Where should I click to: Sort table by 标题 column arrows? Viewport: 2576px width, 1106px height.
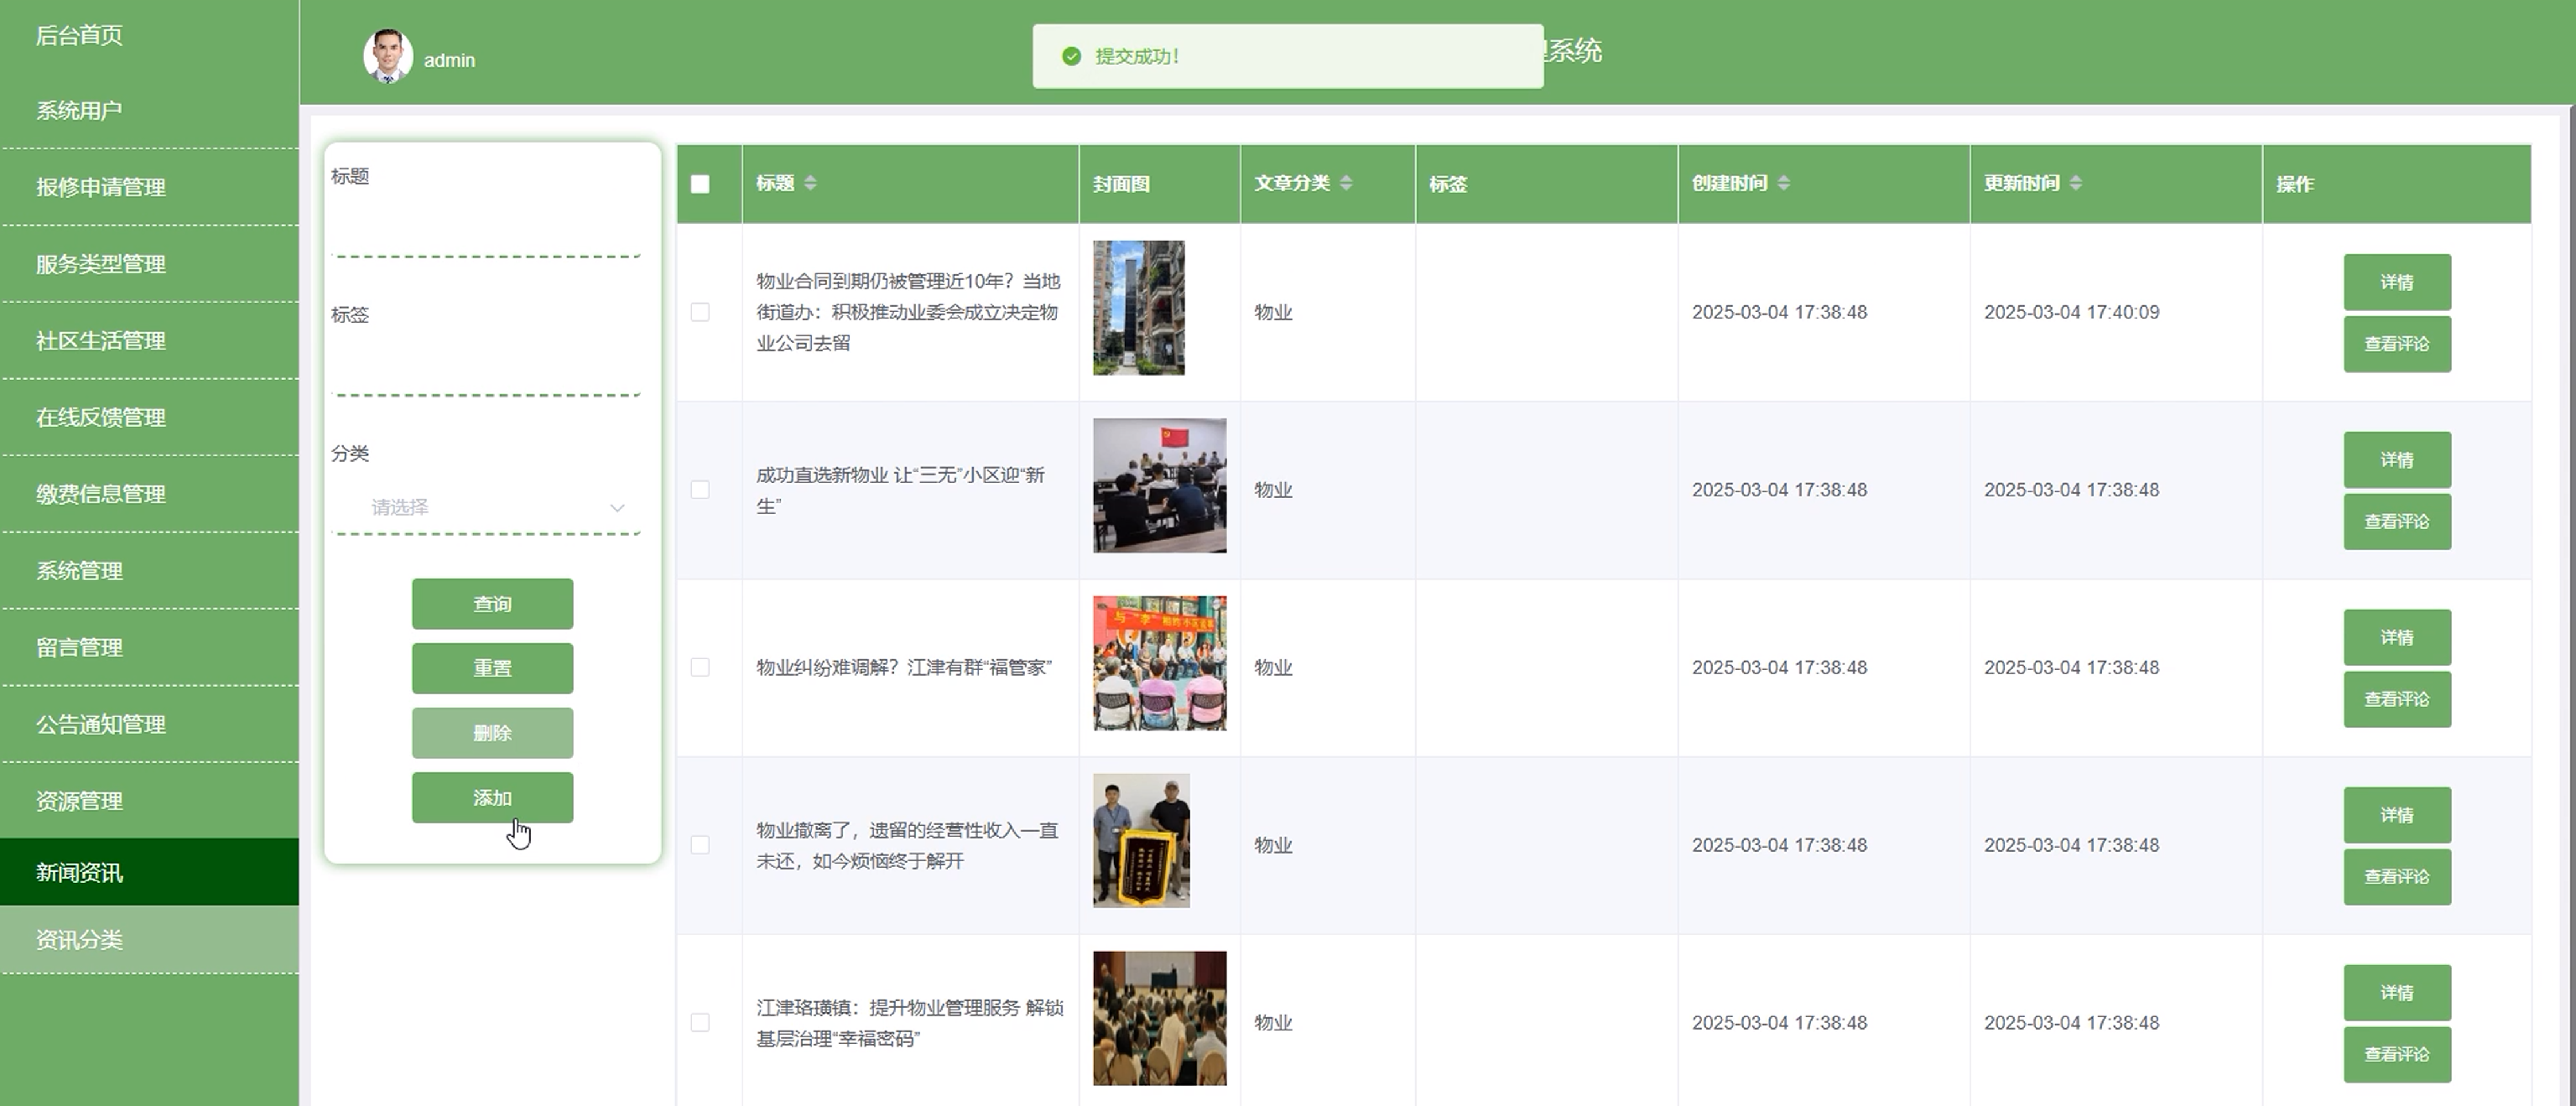(810, 183)
